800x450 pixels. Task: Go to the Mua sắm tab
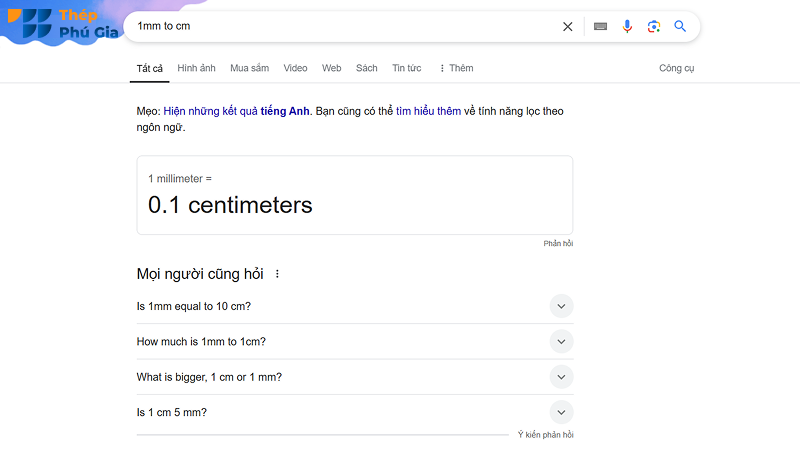249,68
